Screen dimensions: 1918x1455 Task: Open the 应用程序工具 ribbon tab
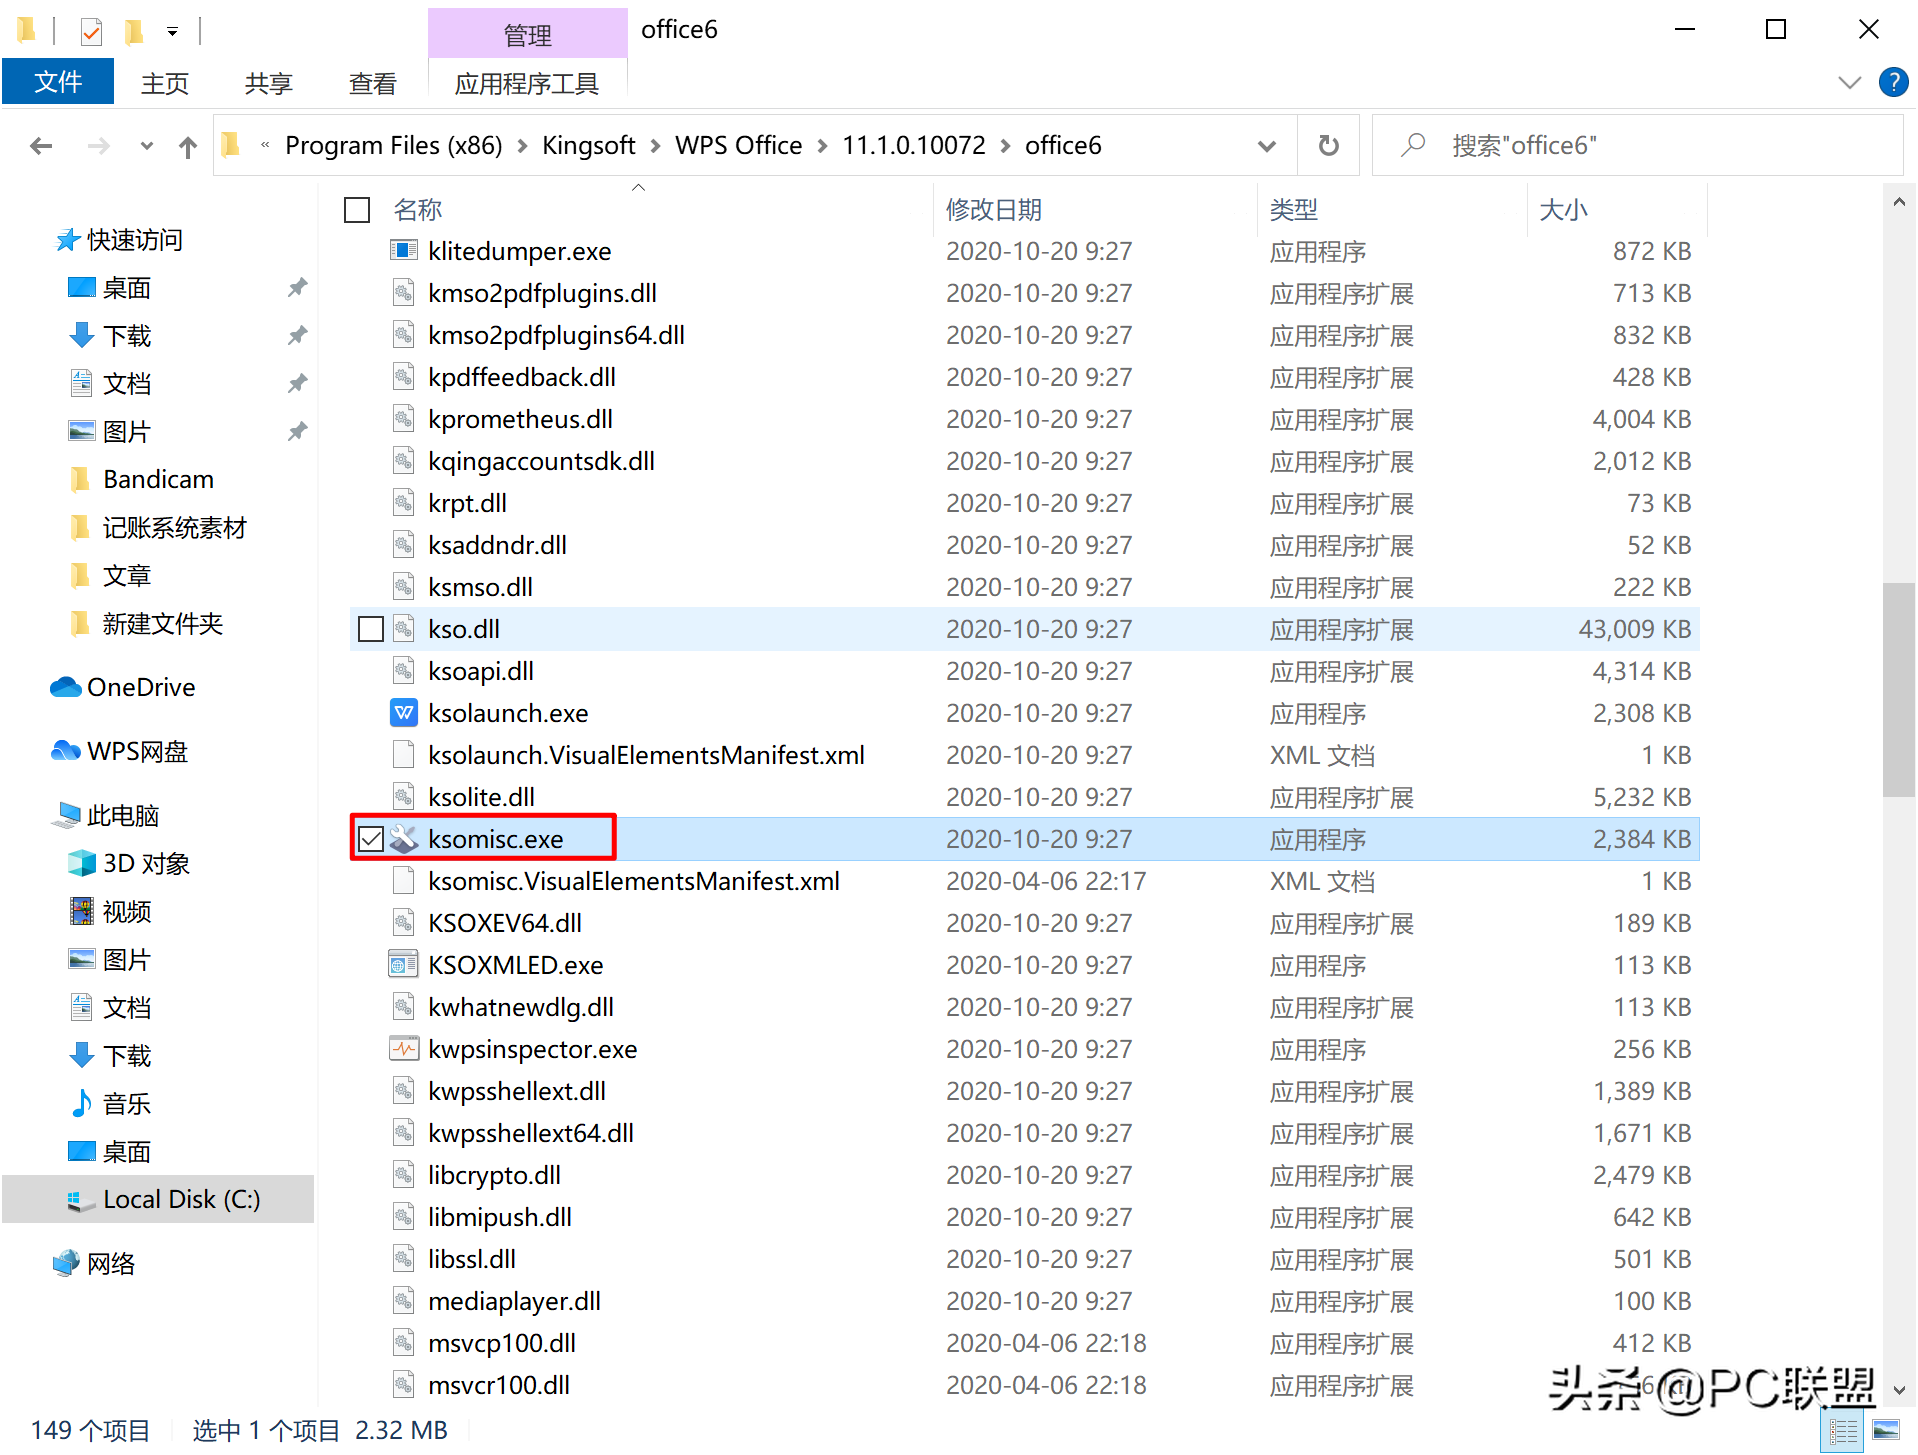(x=527, y=83)
